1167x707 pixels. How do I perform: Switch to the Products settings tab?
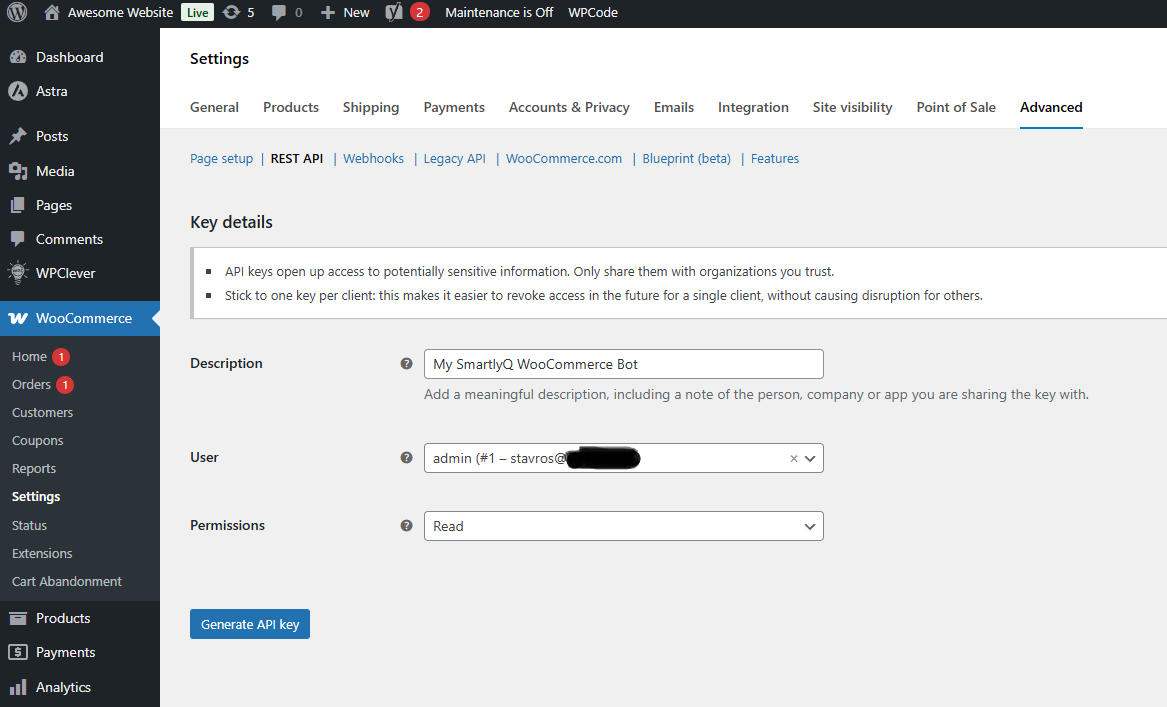click(291, 107)
